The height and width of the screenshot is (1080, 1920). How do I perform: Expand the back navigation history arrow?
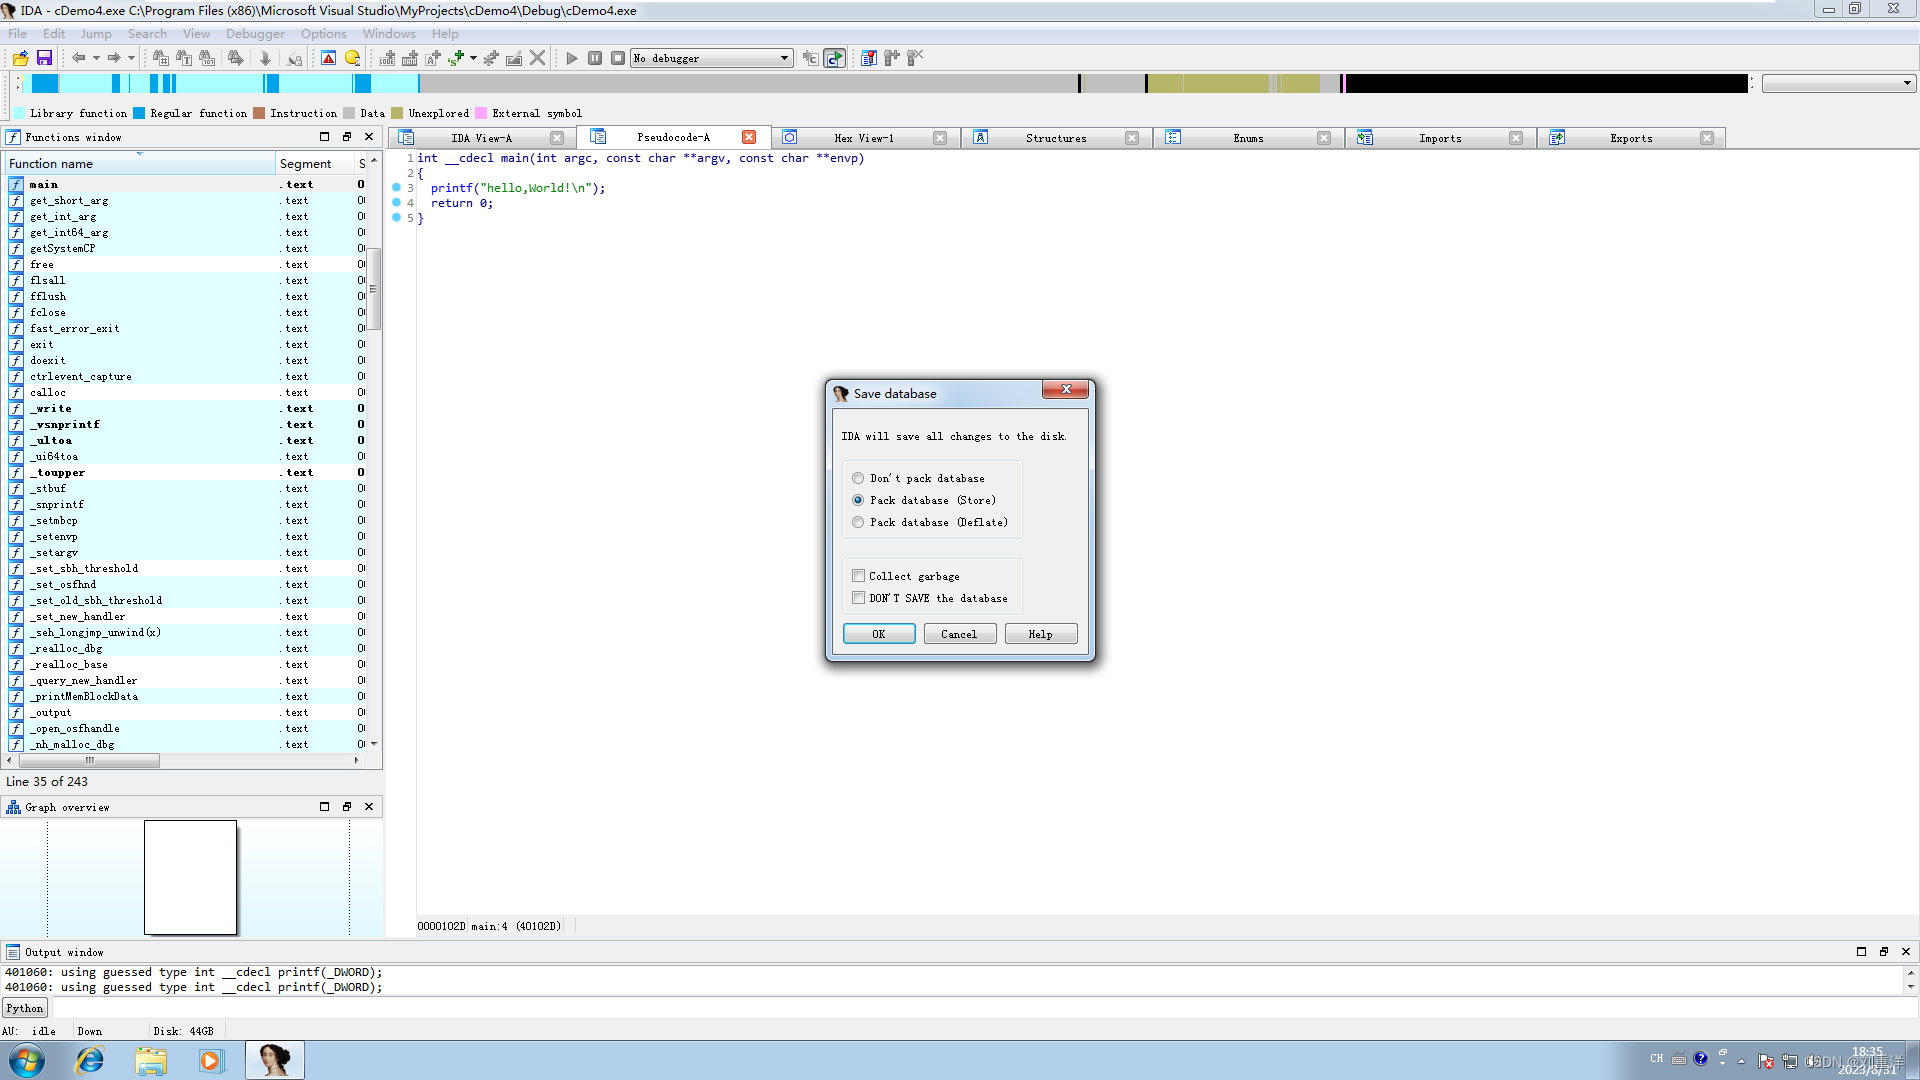[x=96, y=58]
